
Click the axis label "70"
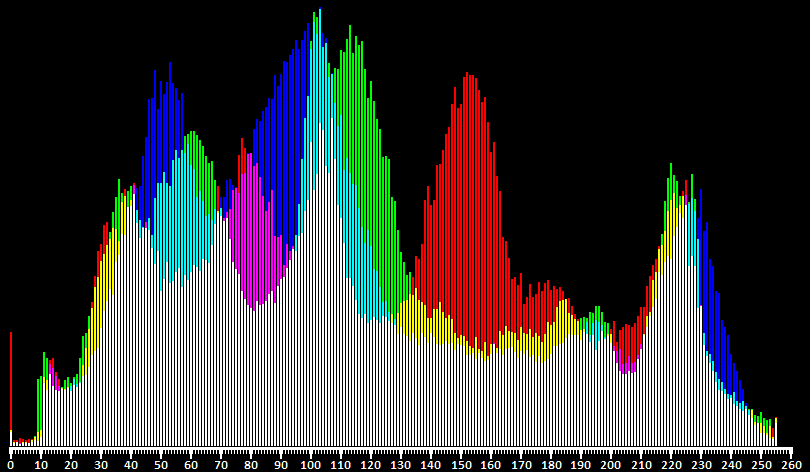point(221,464)
